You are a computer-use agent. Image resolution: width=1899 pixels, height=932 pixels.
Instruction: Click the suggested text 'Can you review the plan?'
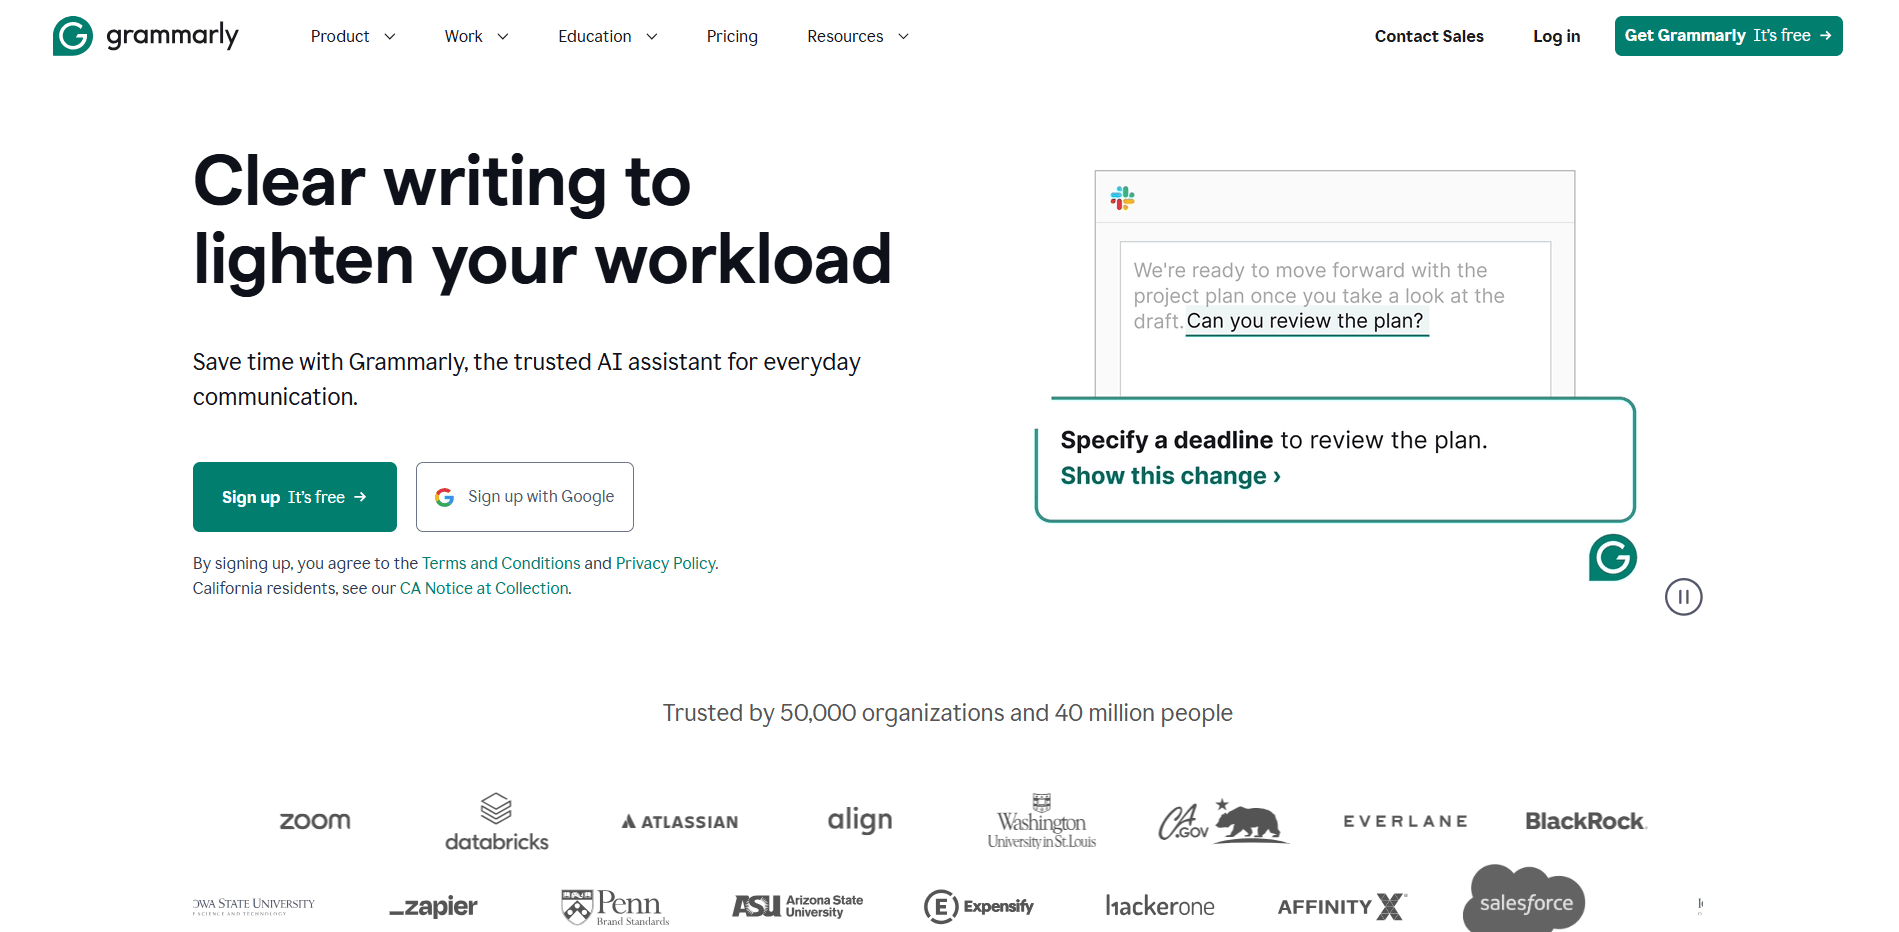pyautogui.click(x=1306, y=320)
